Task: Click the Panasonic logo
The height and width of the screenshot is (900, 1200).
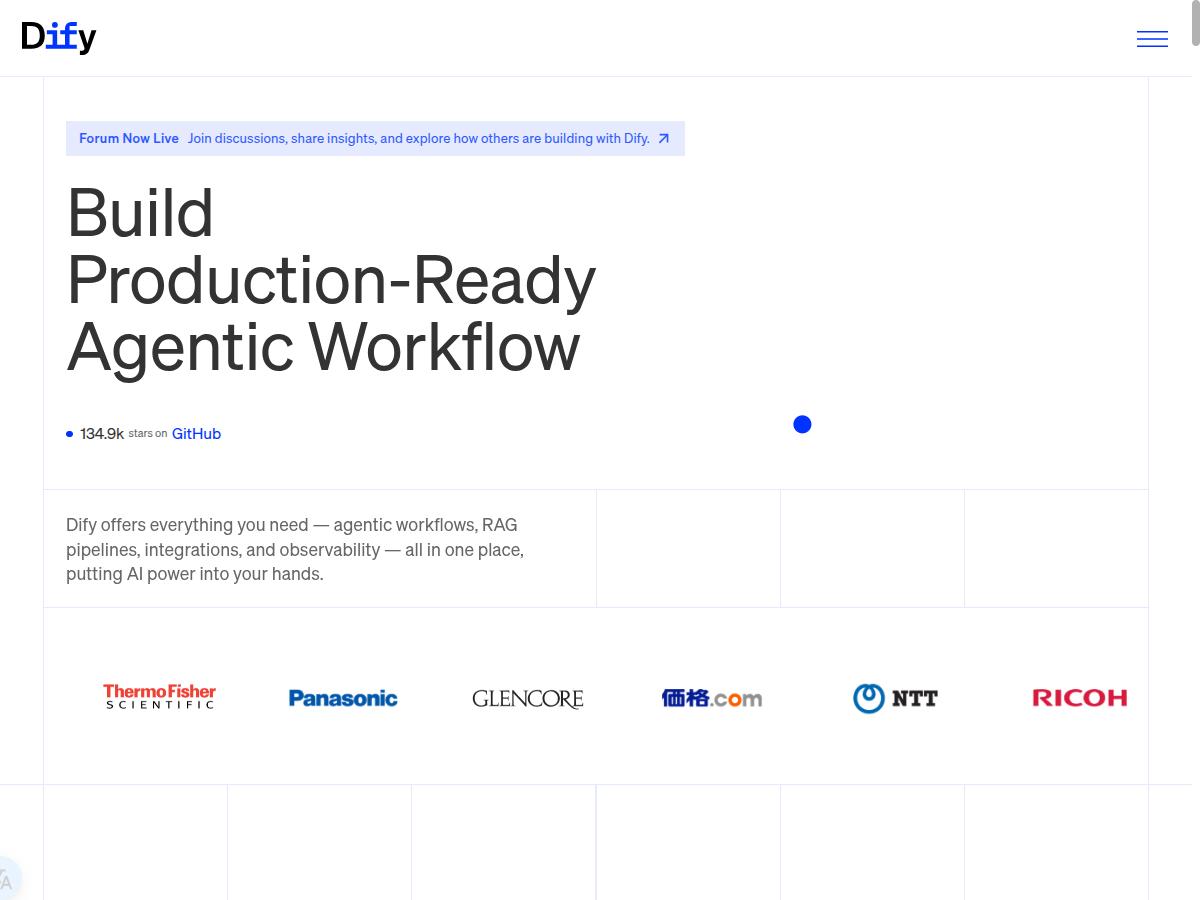Action: pyautogui.click(x=343, y=698)
